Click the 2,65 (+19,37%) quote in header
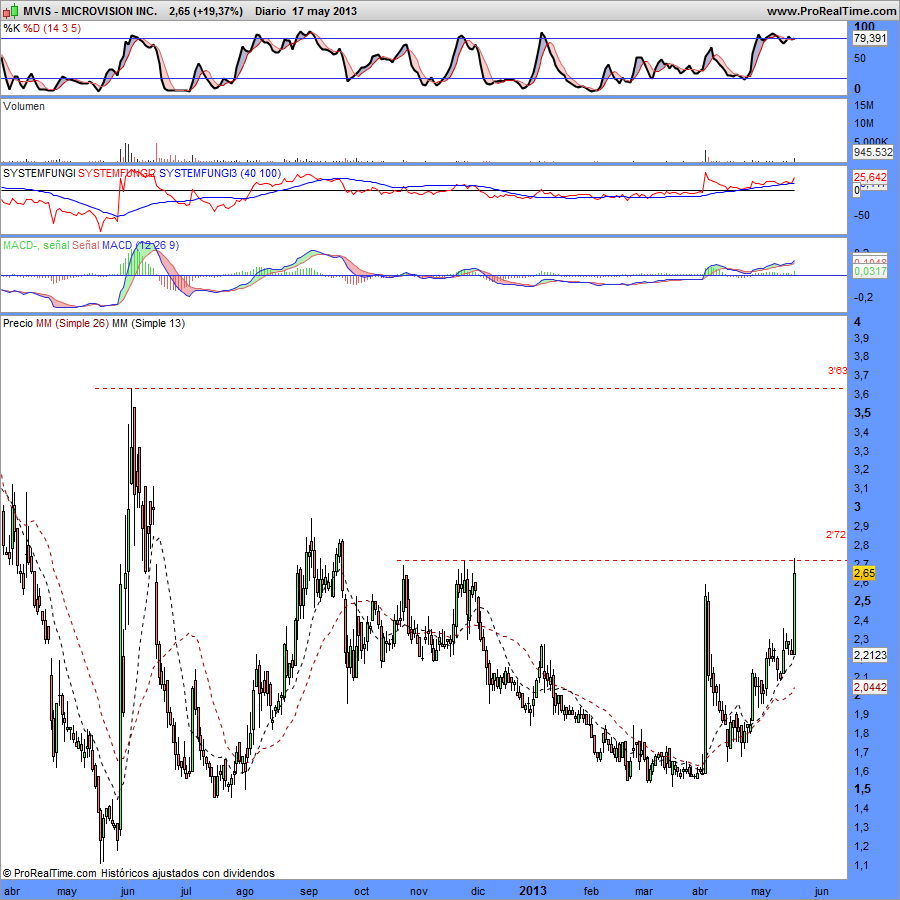The width and height of the screenshot is (900, 900). 206,11
